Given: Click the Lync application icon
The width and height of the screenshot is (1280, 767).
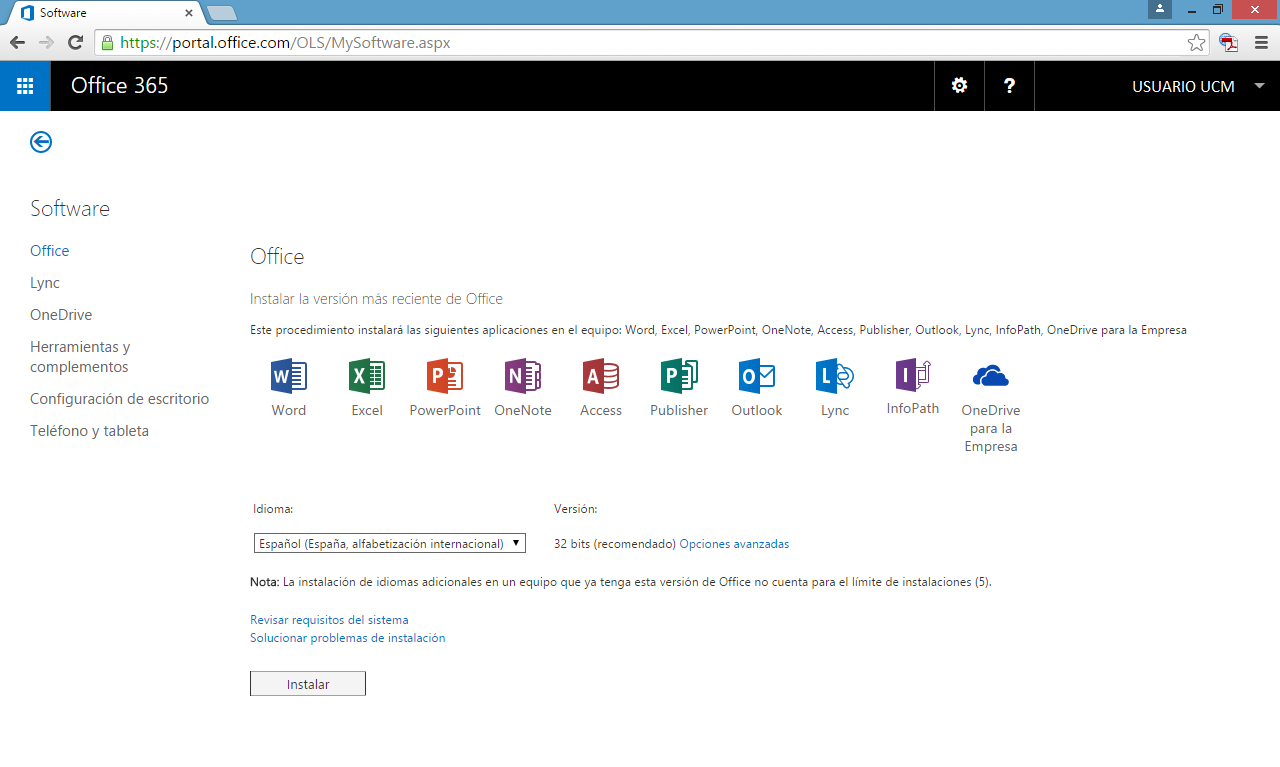Looking at the screenshot, I should pyautogui.click(x=835, y=377).
